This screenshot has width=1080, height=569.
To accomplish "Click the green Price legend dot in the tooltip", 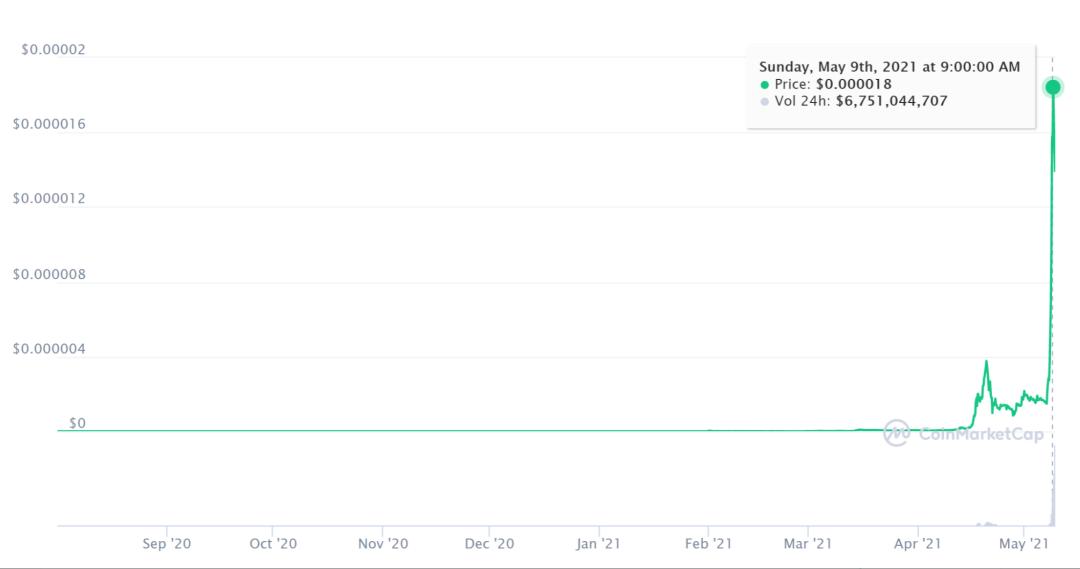I will click(x=765, y=84).
